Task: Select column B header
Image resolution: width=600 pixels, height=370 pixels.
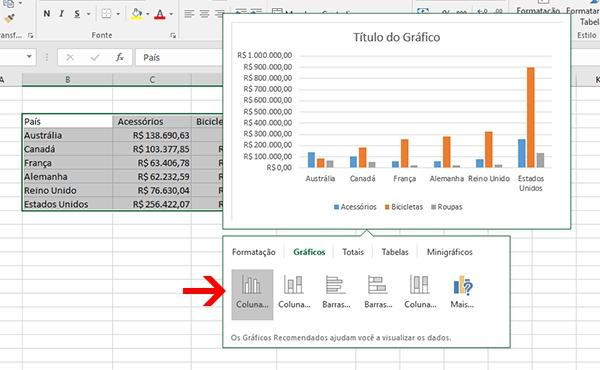Action: 67,80
